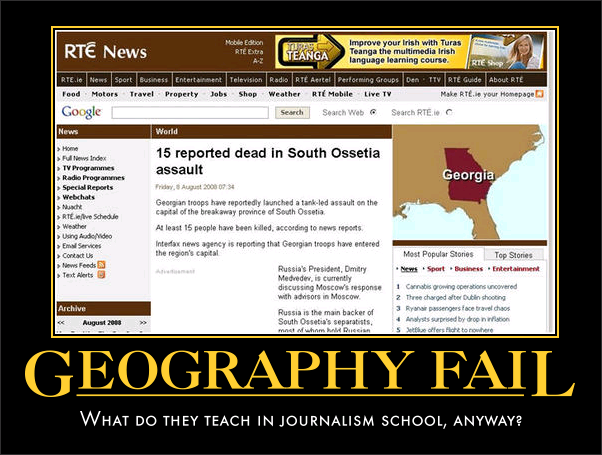Open the About RTÉ menu item

click(506, 80)
